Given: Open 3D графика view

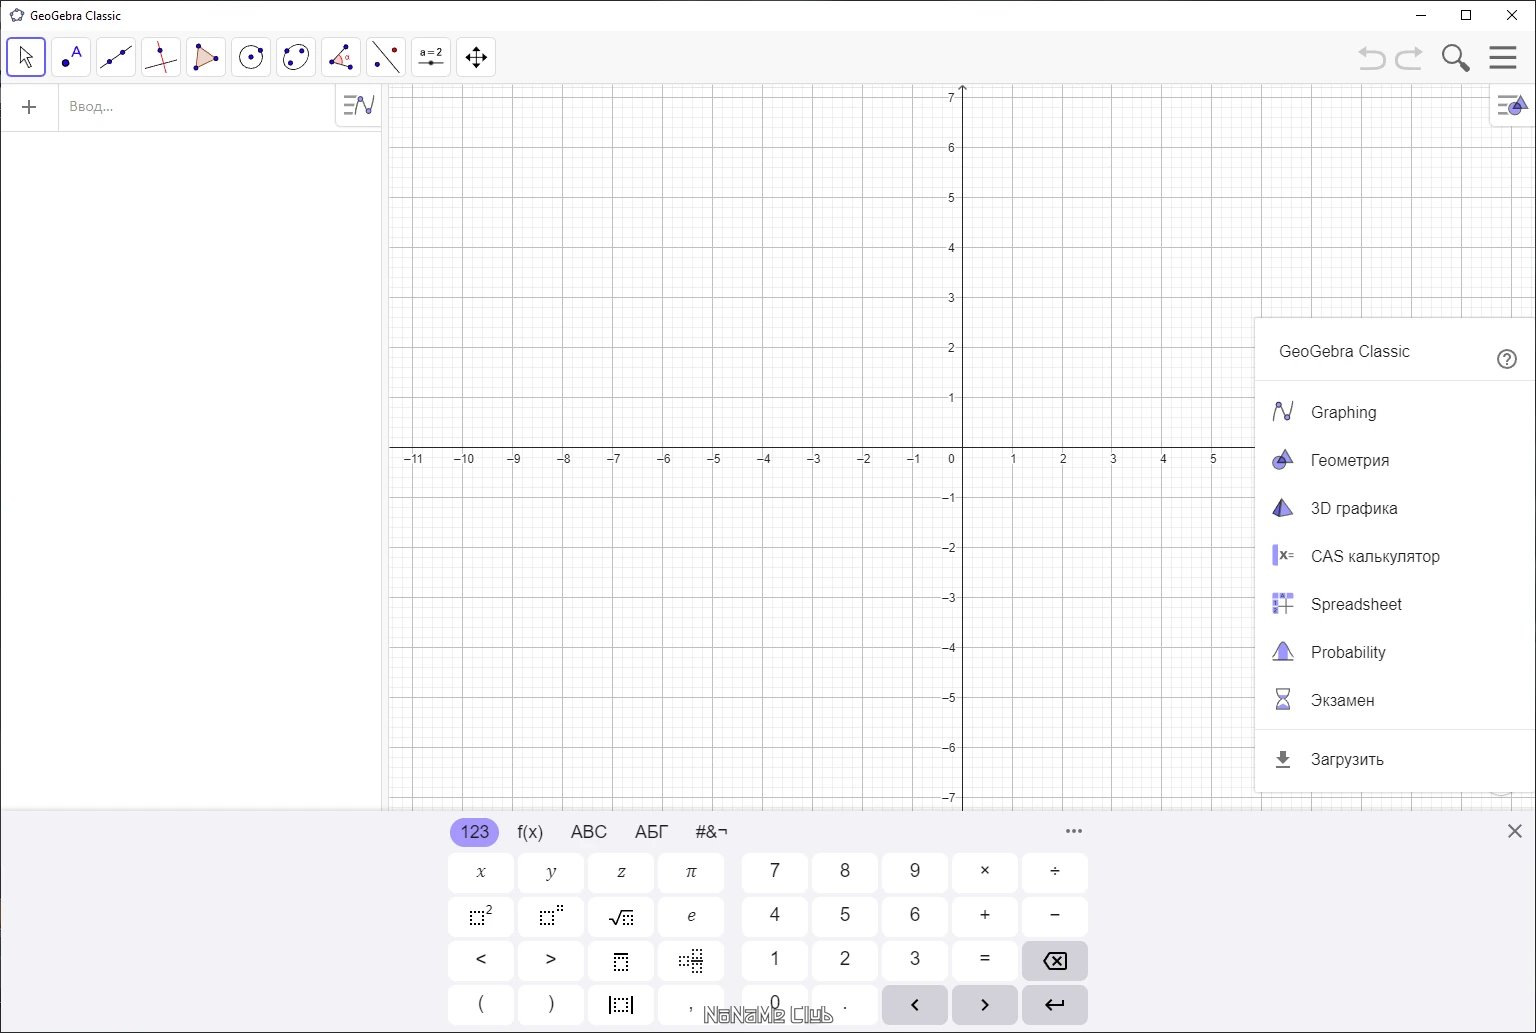Looking at the screenshot, I should click(x=1394, y=508).
